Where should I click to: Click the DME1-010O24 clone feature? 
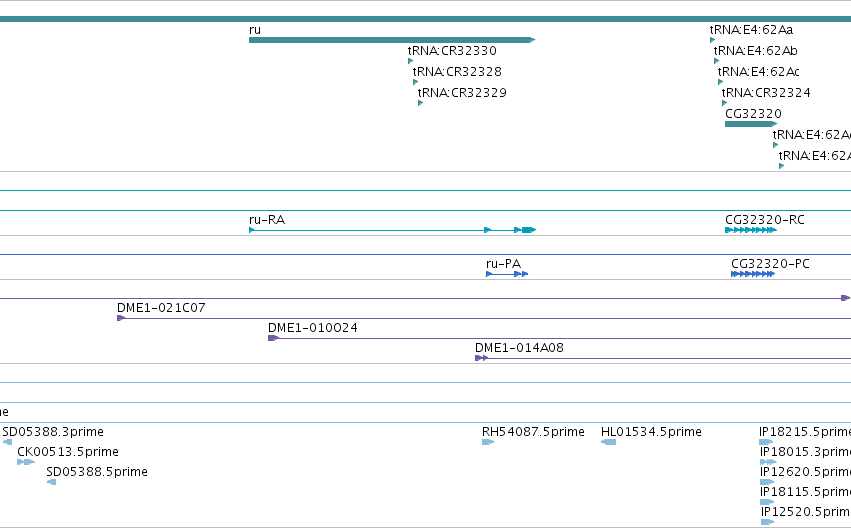point(560,338)
